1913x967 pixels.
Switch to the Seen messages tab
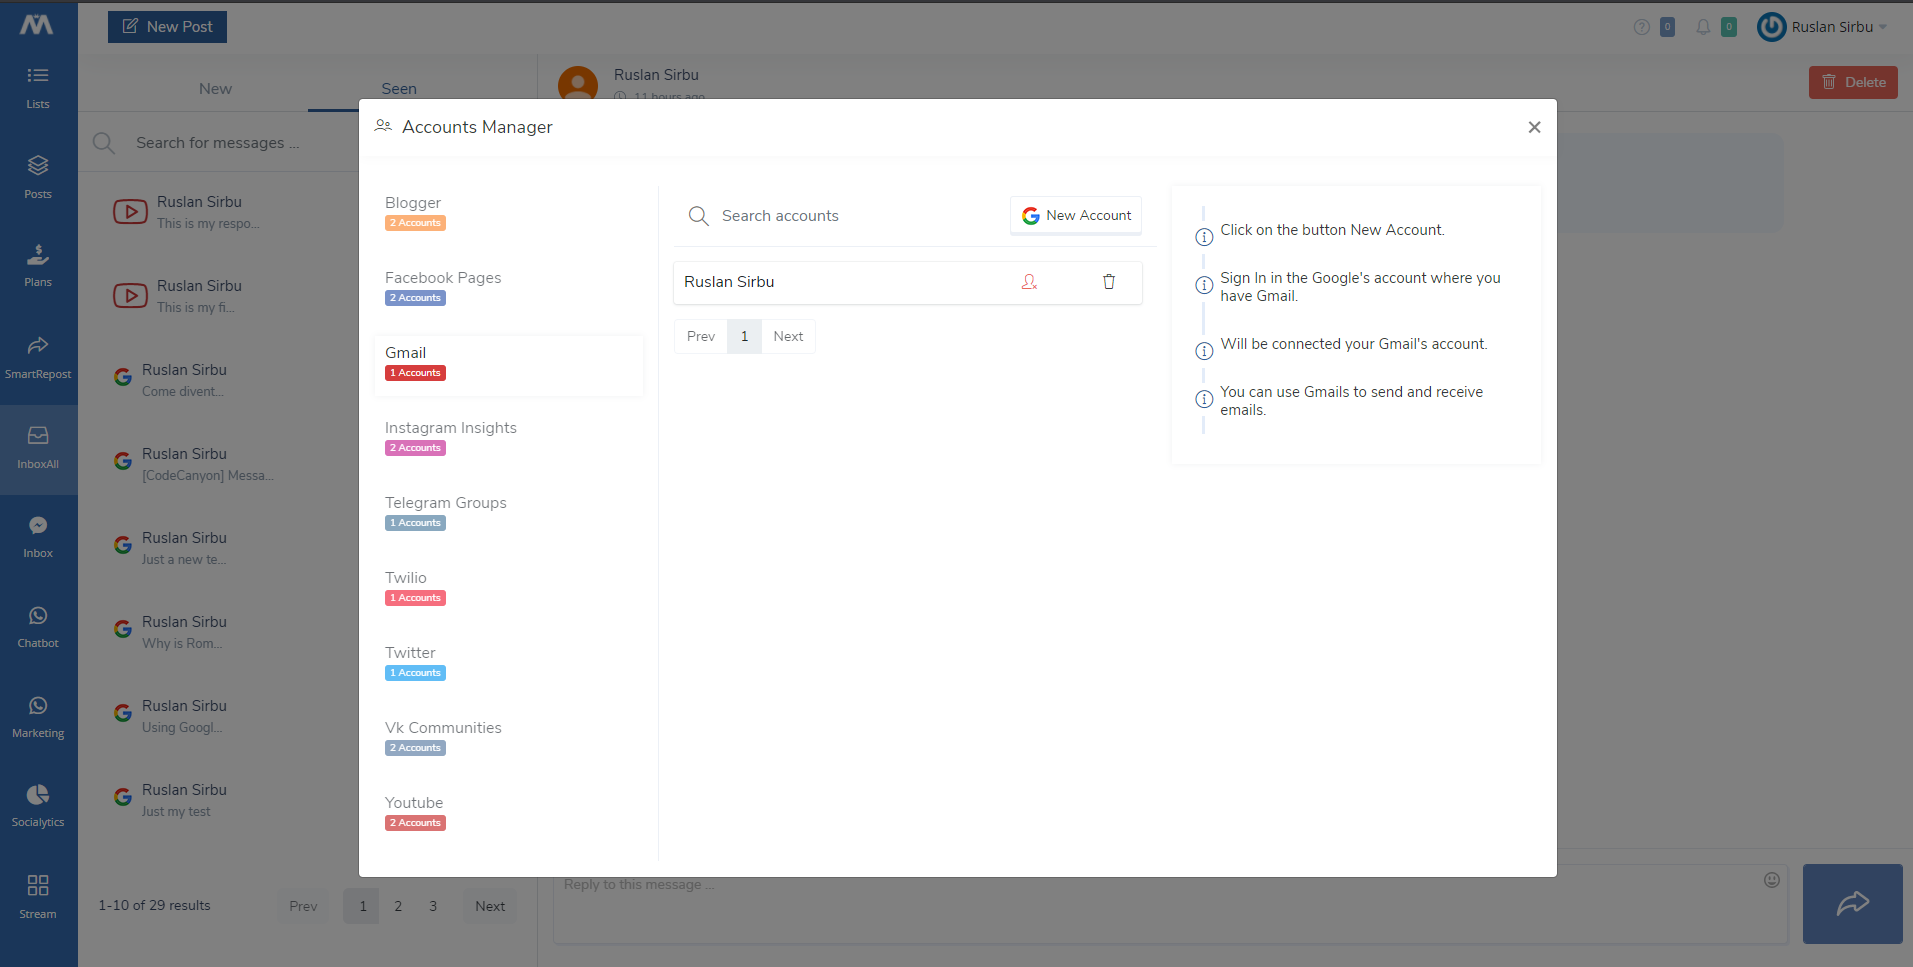(x=399, y=89)
